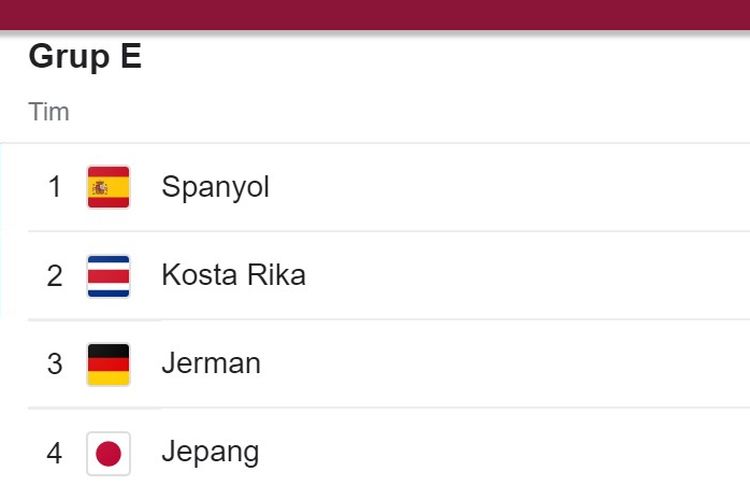The image size is (750, 500).
Task: Click the maroon header bar
Action: coord(375,15)
